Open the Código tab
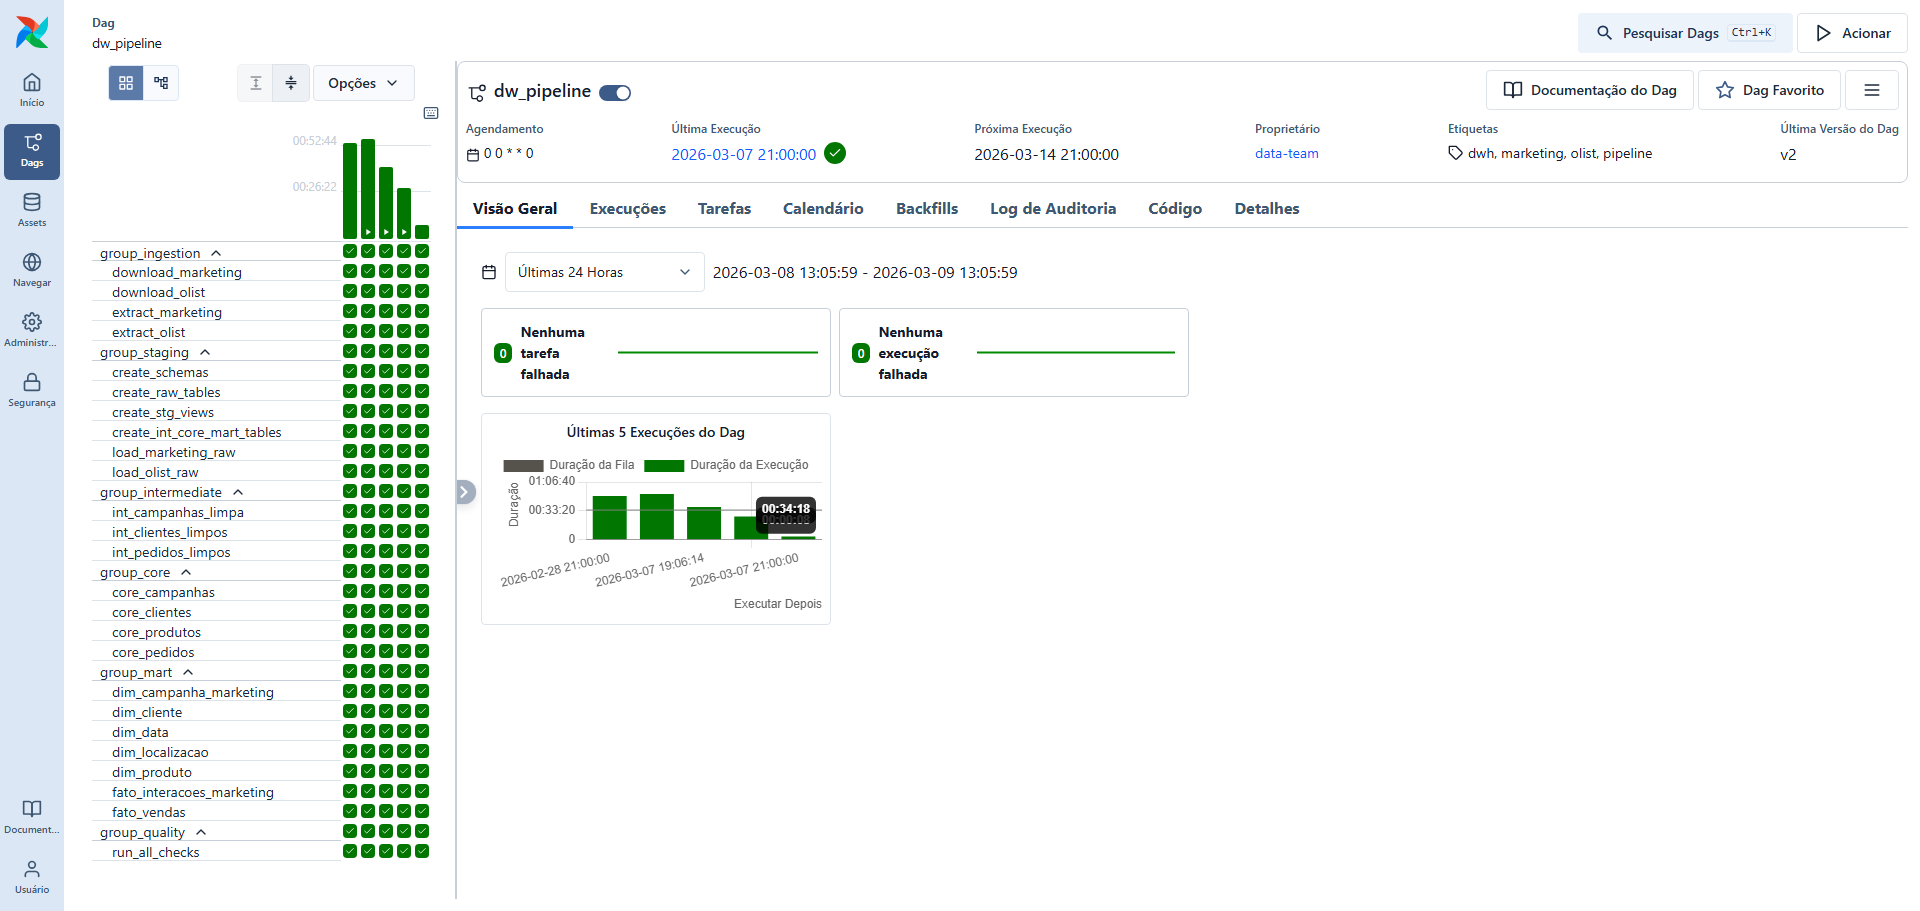Screen dimensions: 1920x911 coord(1174,209)
